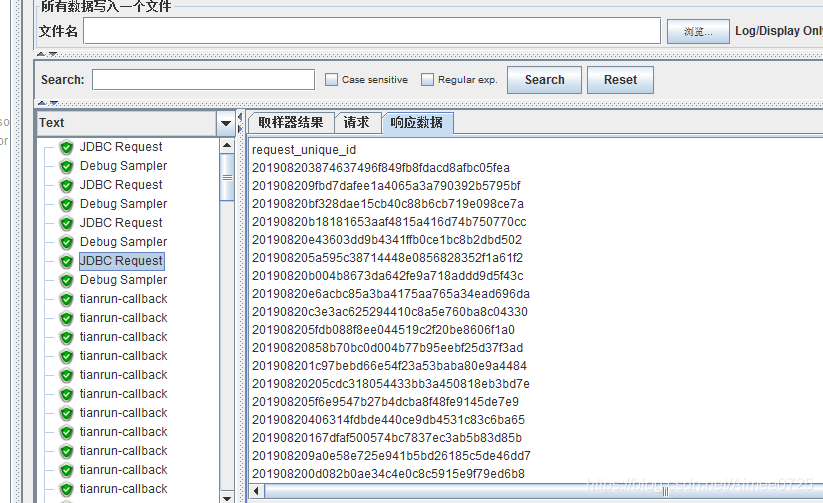Click results tree scrollbar down arrow
The image size is (823, 503).
(227, 497)
